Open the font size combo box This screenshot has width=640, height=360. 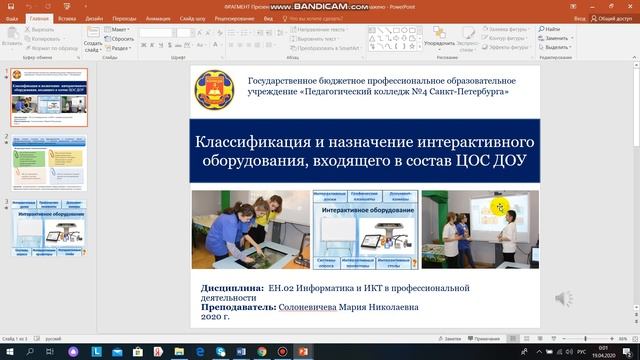185,33
